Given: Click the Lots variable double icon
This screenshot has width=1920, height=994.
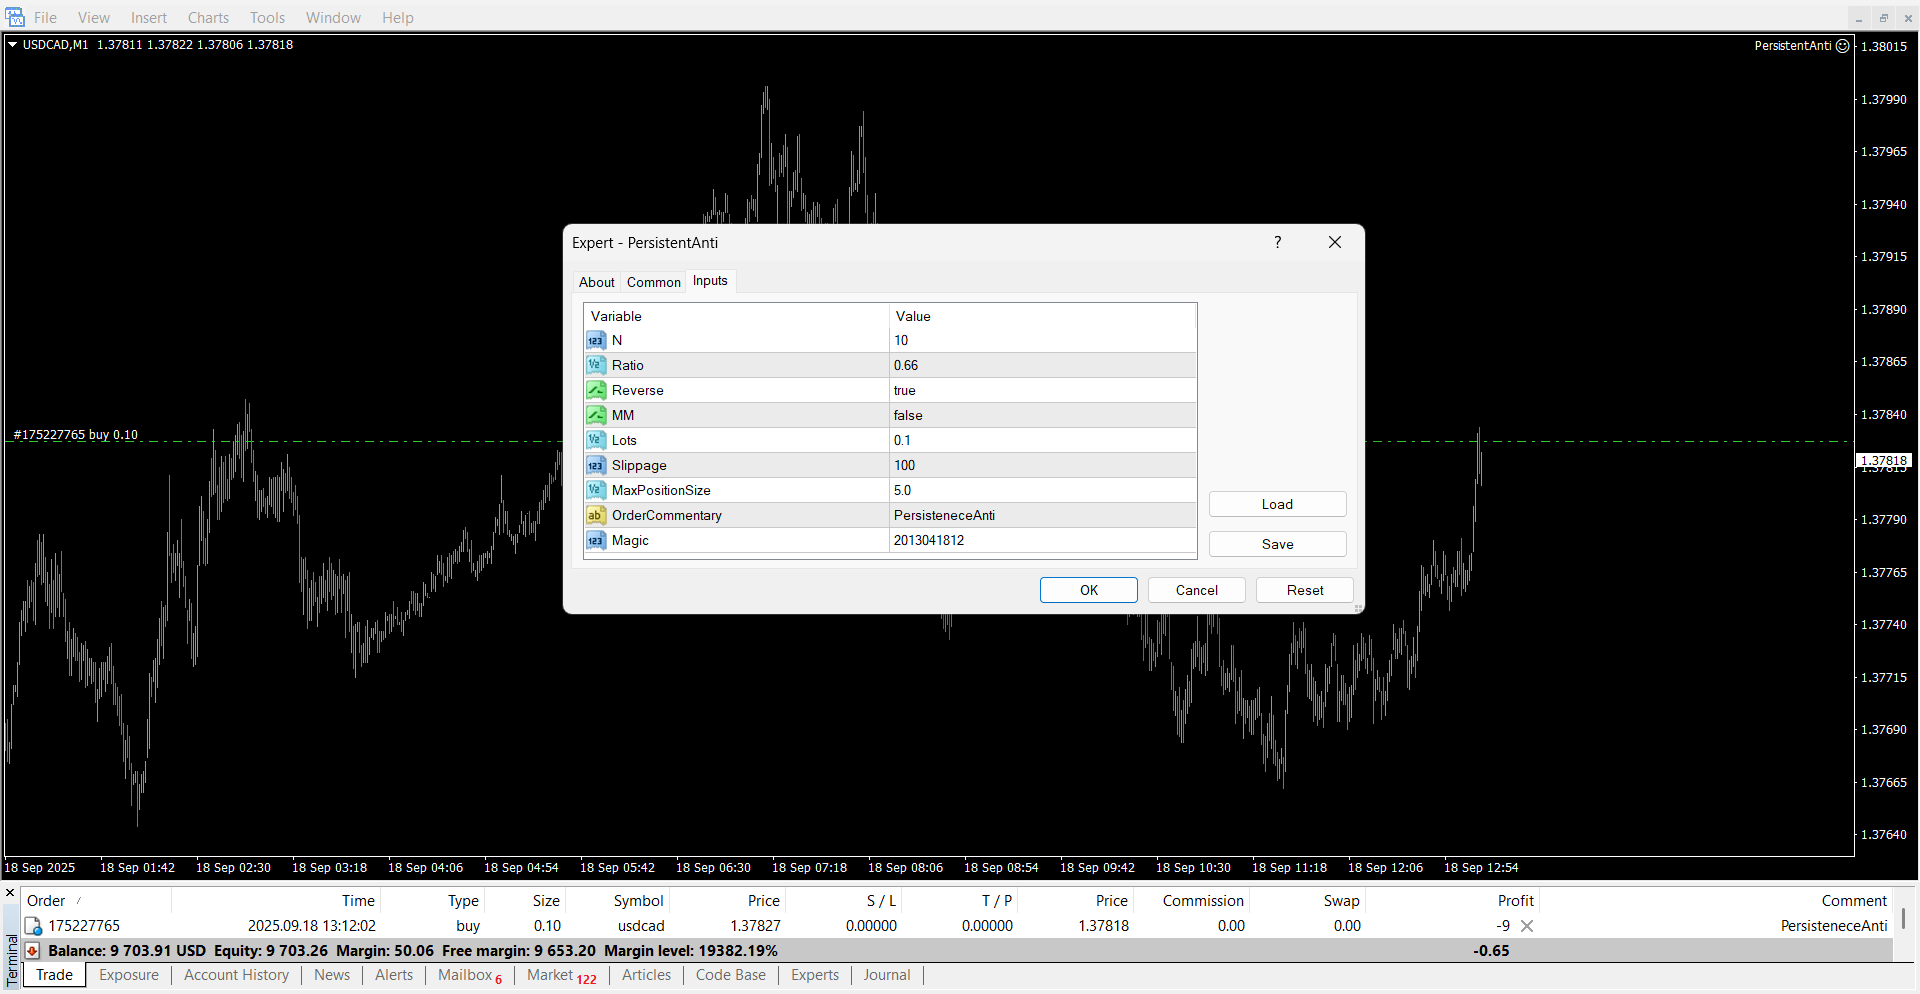Looking at the screenshot, I should click(x=596, y=441).
